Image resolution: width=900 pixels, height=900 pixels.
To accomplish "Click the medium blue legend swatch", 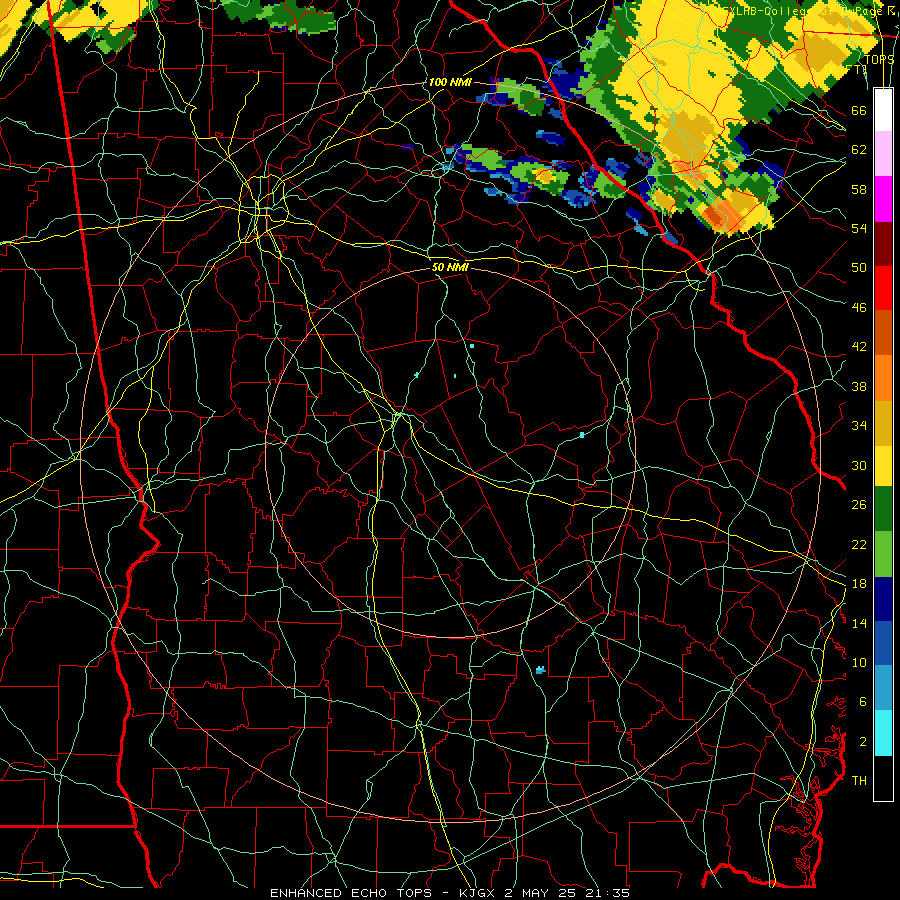I will (x=883, y=643).
